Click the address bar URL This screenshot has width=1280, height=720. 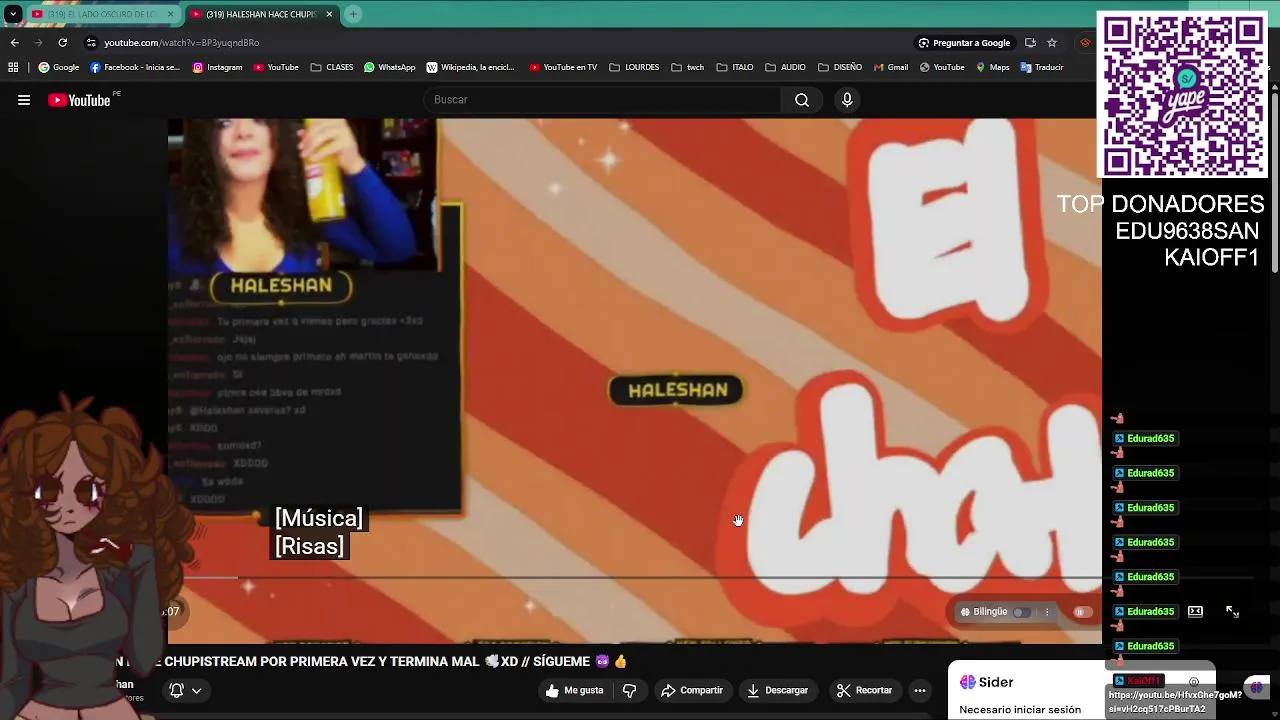[182, 43]
